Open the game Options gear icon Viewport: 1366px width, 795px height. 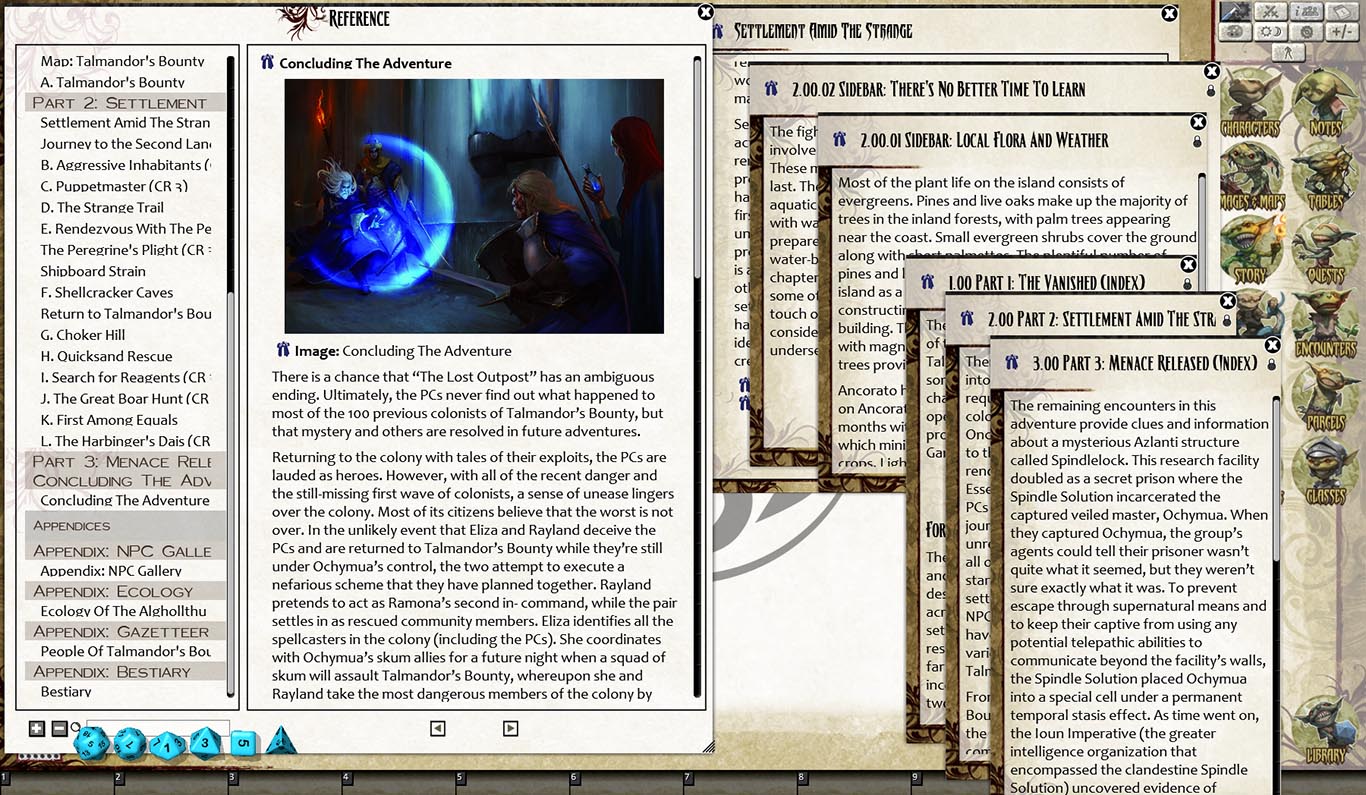[1307, 31]
